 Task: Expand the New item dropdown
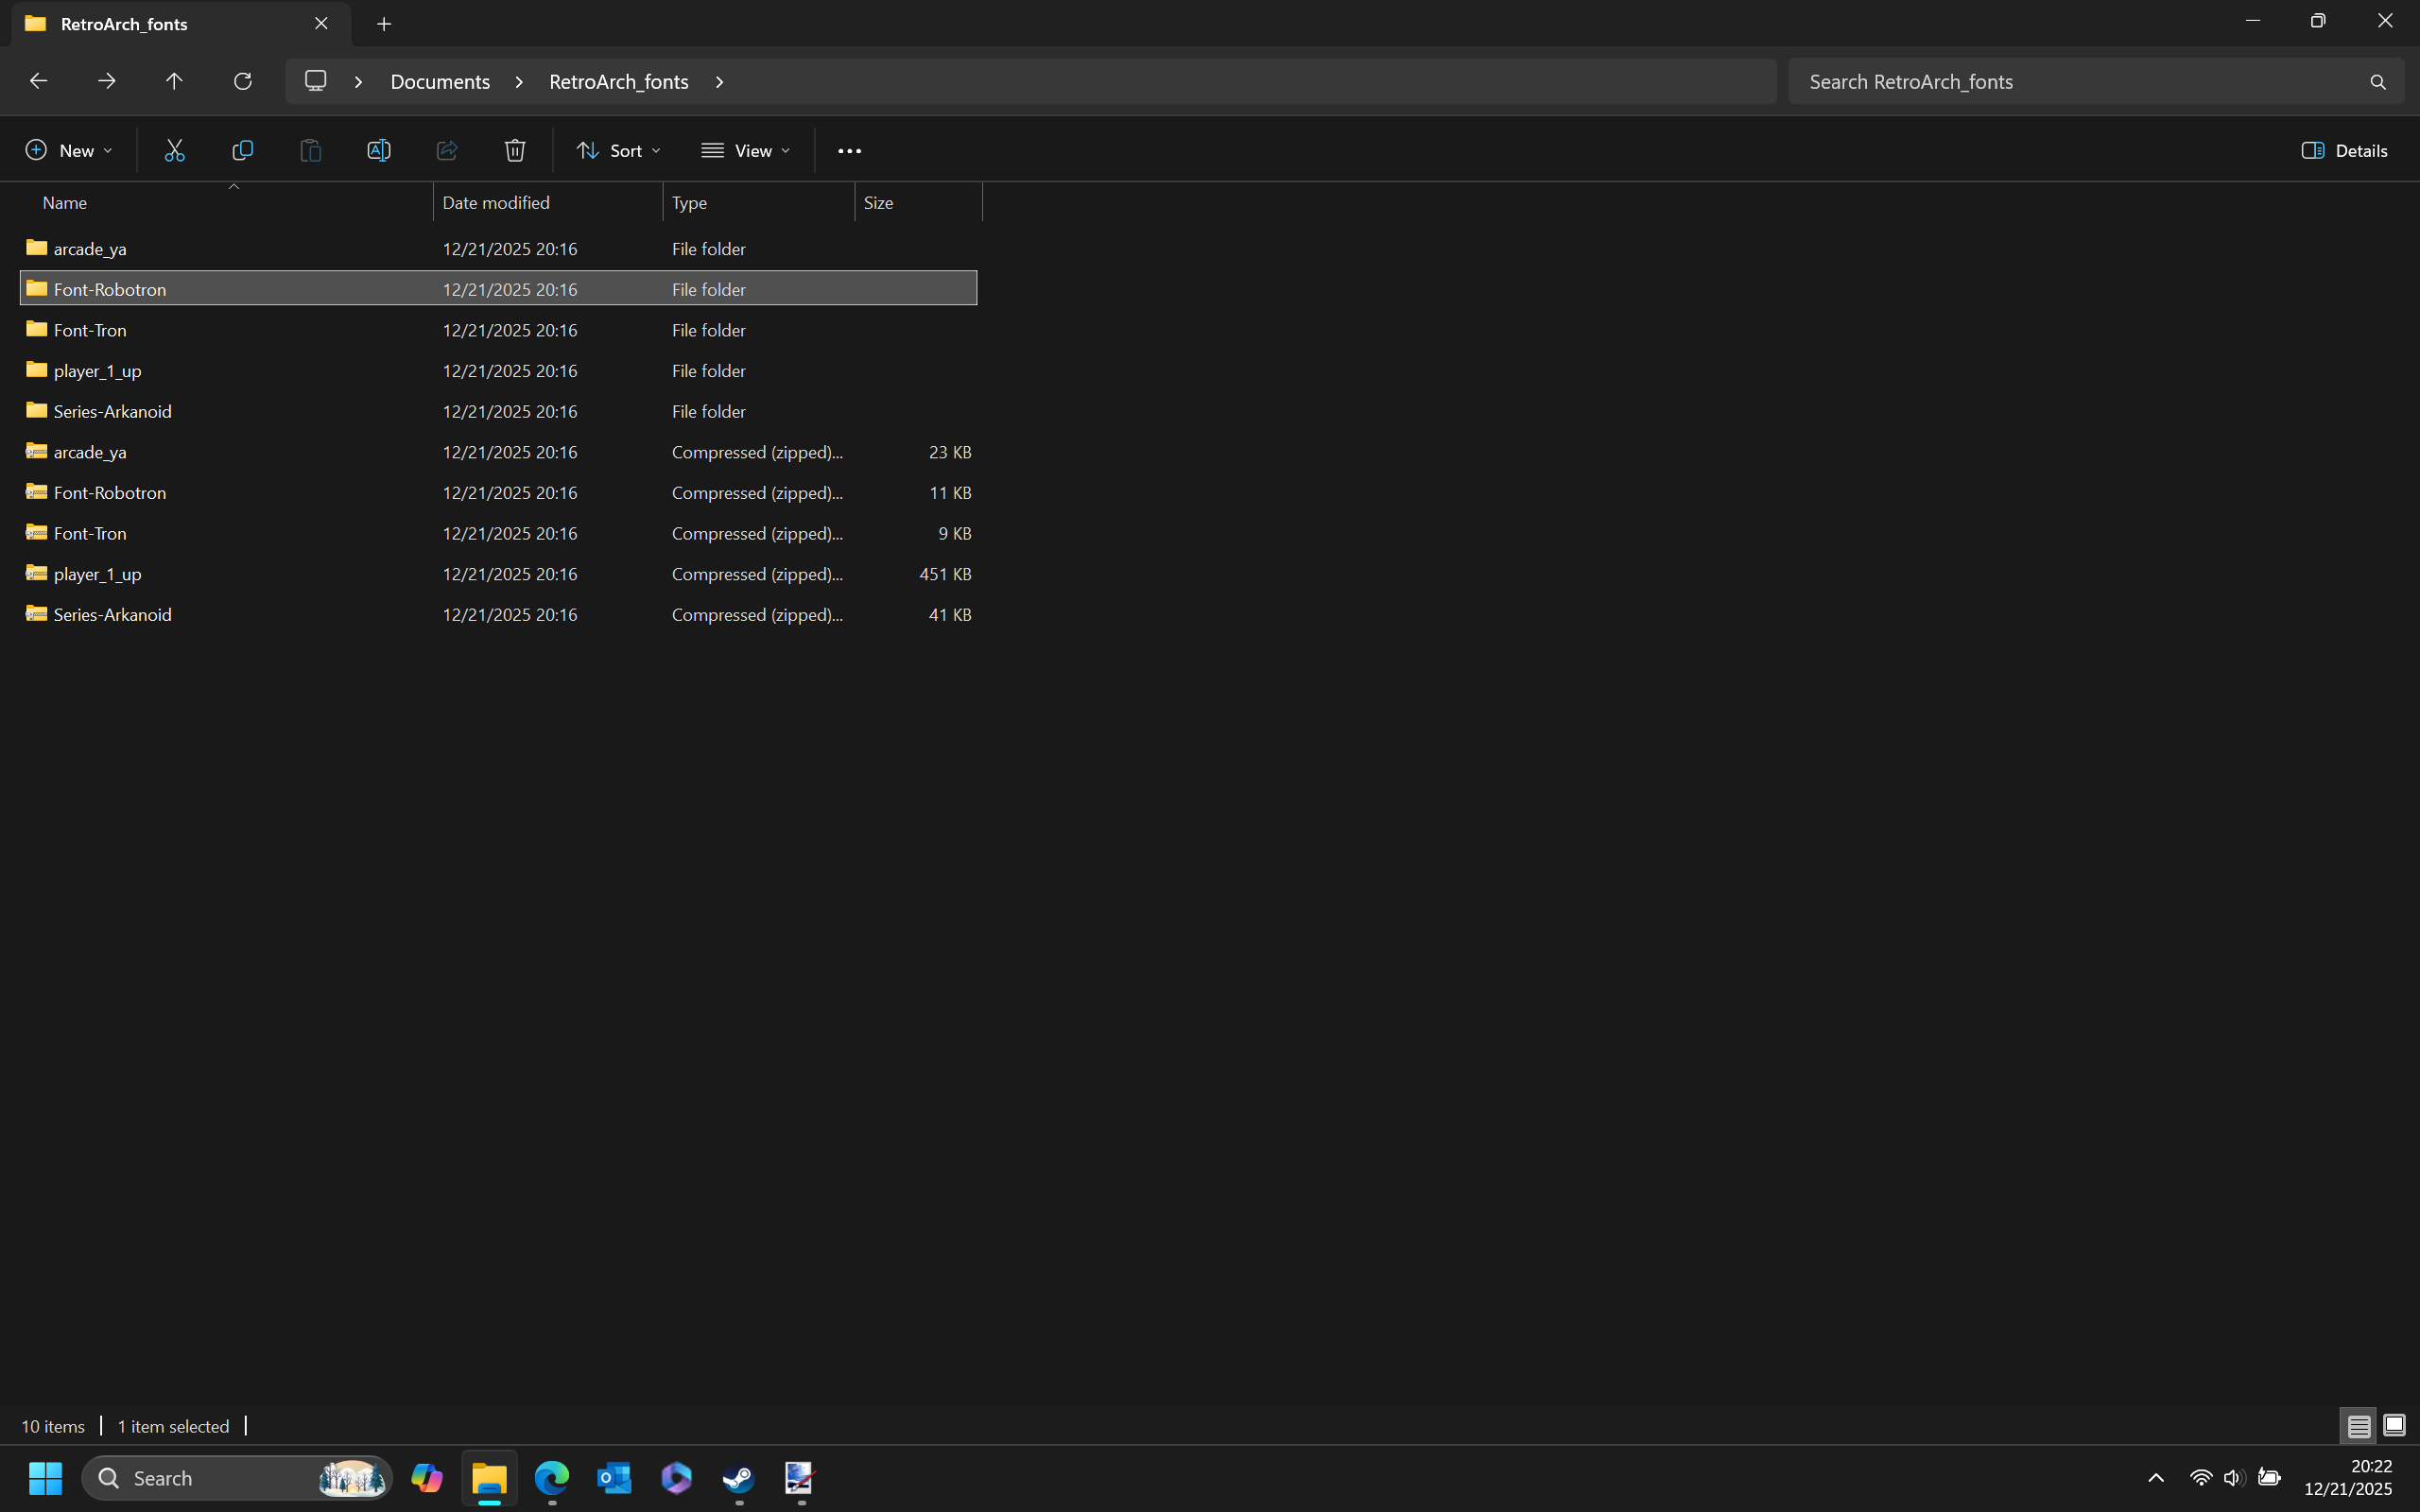68,150
